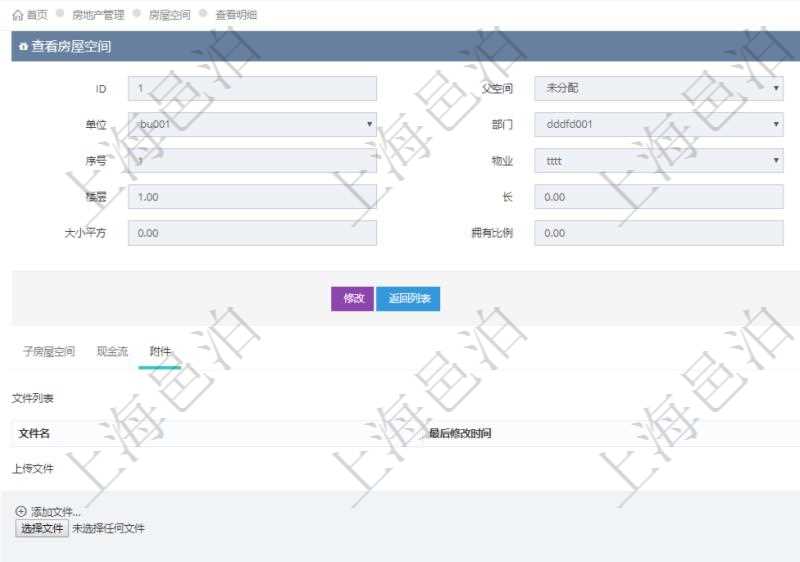Switch to the 子房屋空间 tab
Viewport: 800px width, 562px height.
(x=48, y=352)
